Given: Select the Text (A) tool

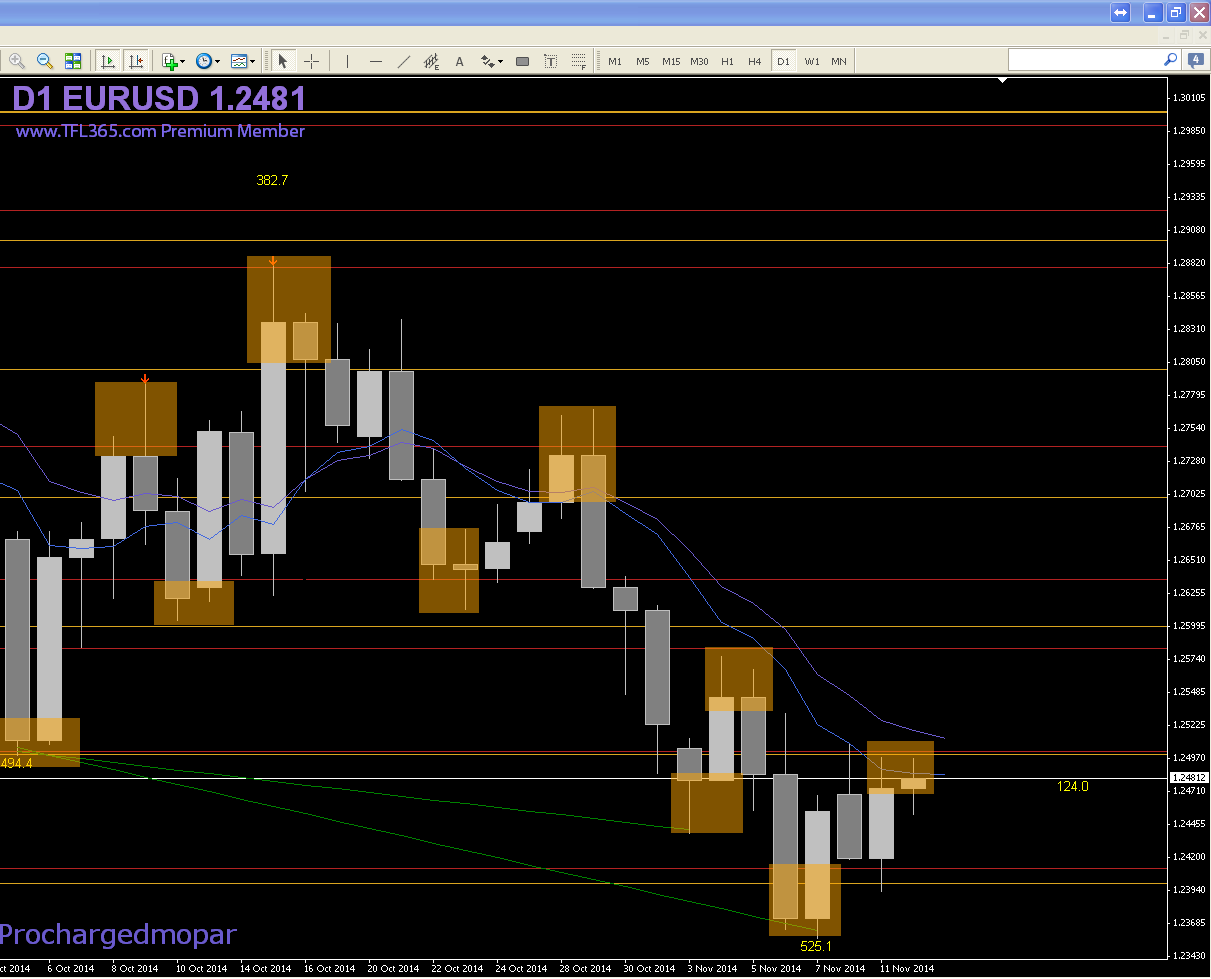Looking at the screenshot, I should click(x=459, y=61).
